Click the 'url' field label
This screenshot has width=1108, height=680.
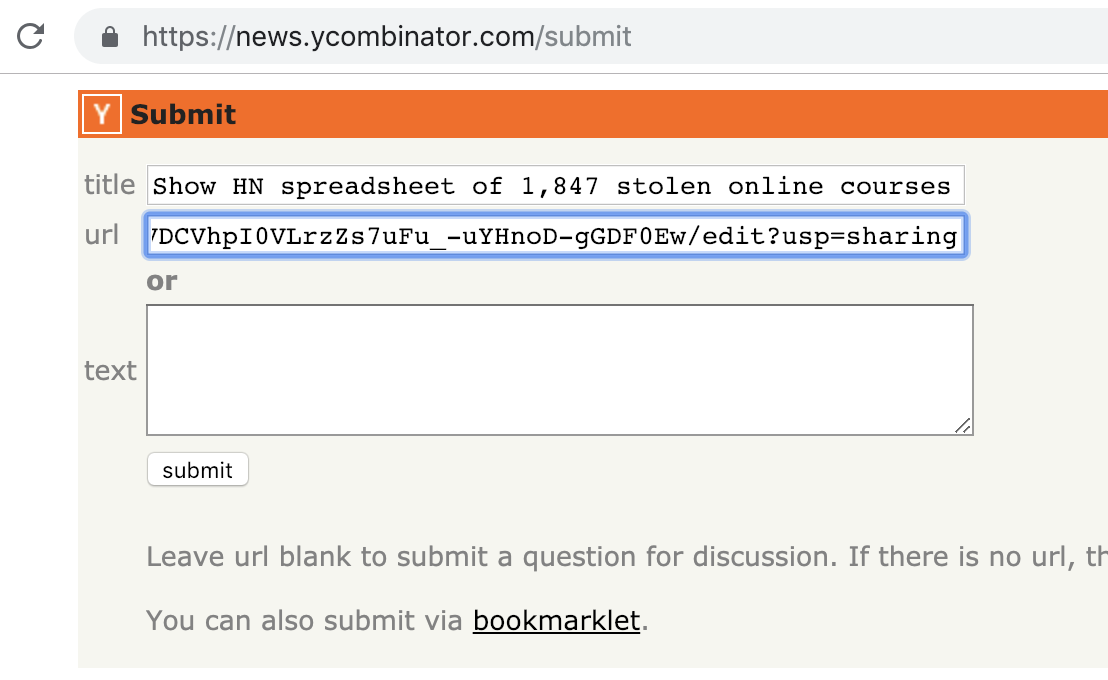click(x=102, y=236)
